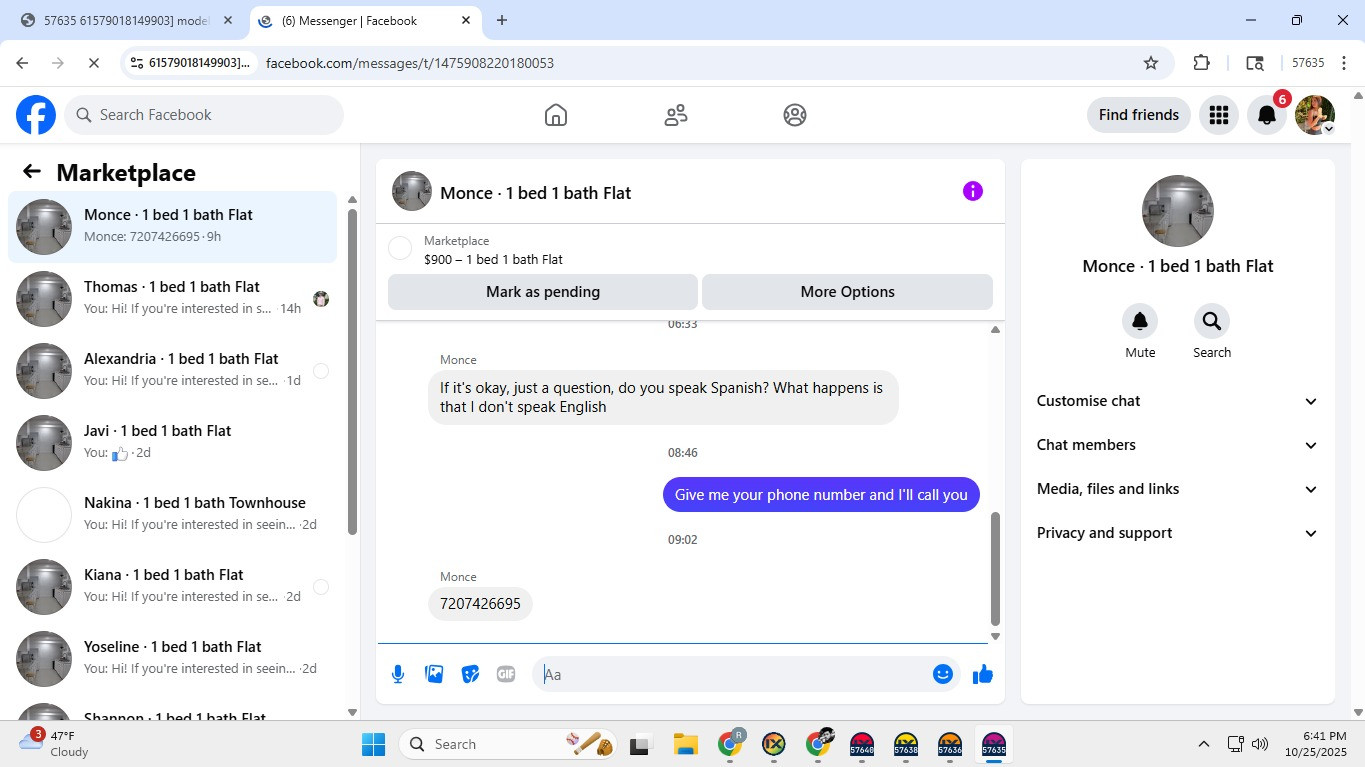
Task: Open volume control in system tray
Action: point(1260,744)
